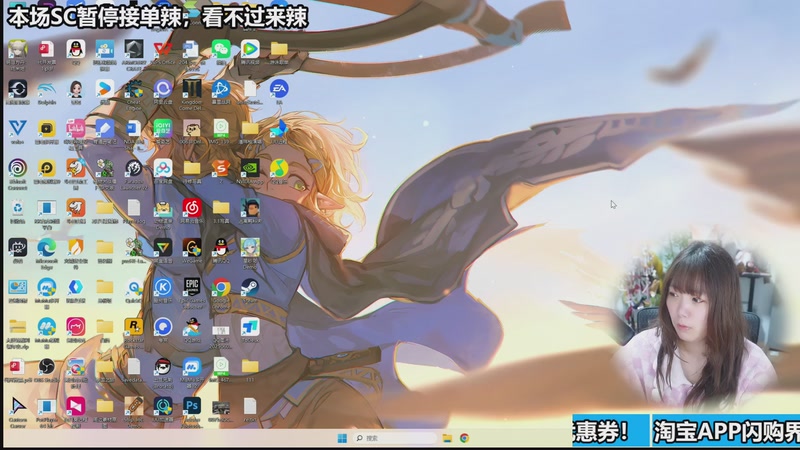Open Google Chrome from the taskbar
800x450 pixels.
tap(464, 438)
